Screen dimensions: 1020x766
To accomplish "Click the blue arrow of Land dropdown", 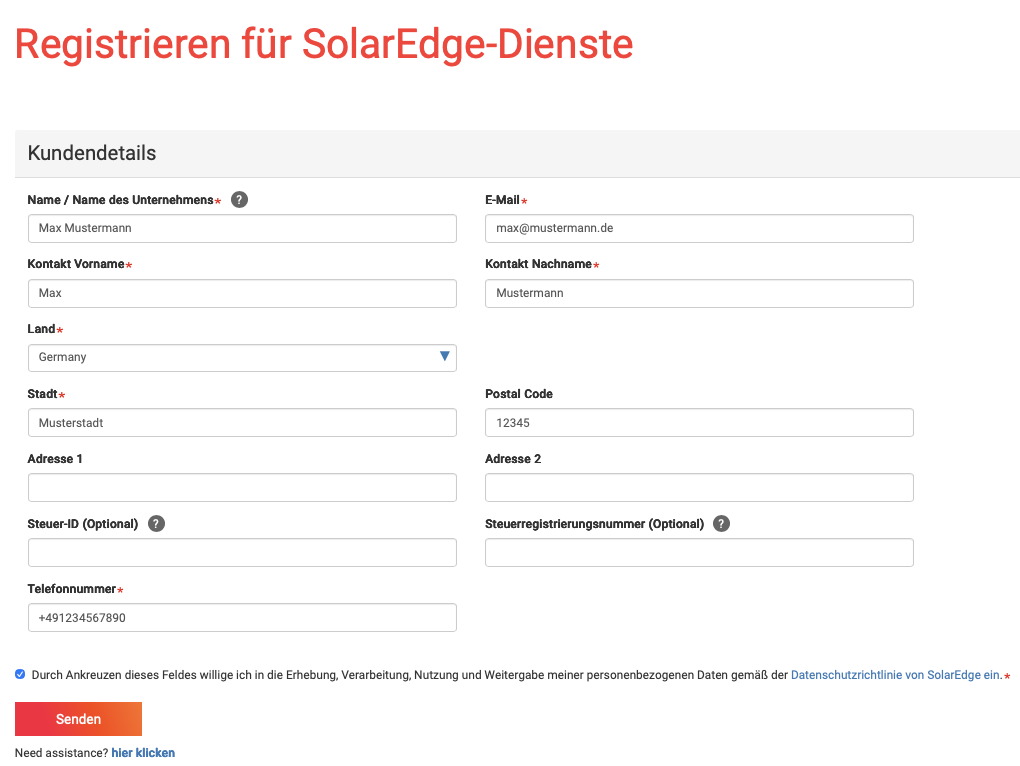I will coord(445,357).
